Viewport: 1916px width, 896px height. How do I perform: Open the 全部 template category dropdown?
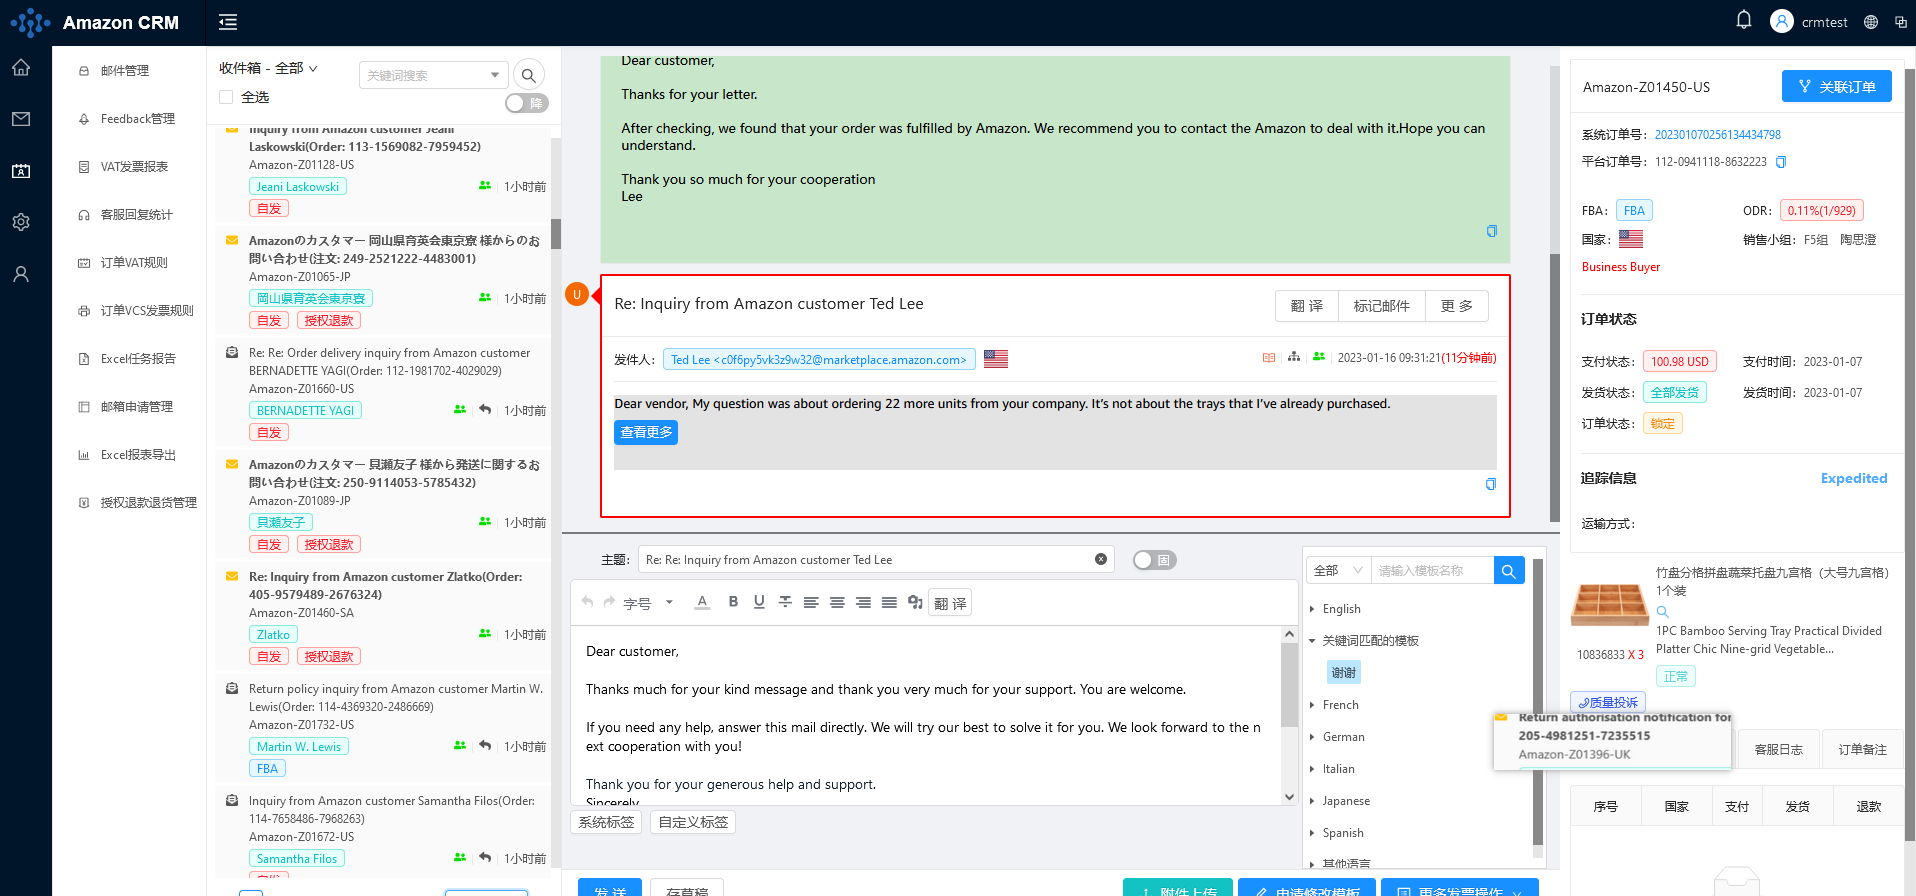click(x=1339, y=570)
